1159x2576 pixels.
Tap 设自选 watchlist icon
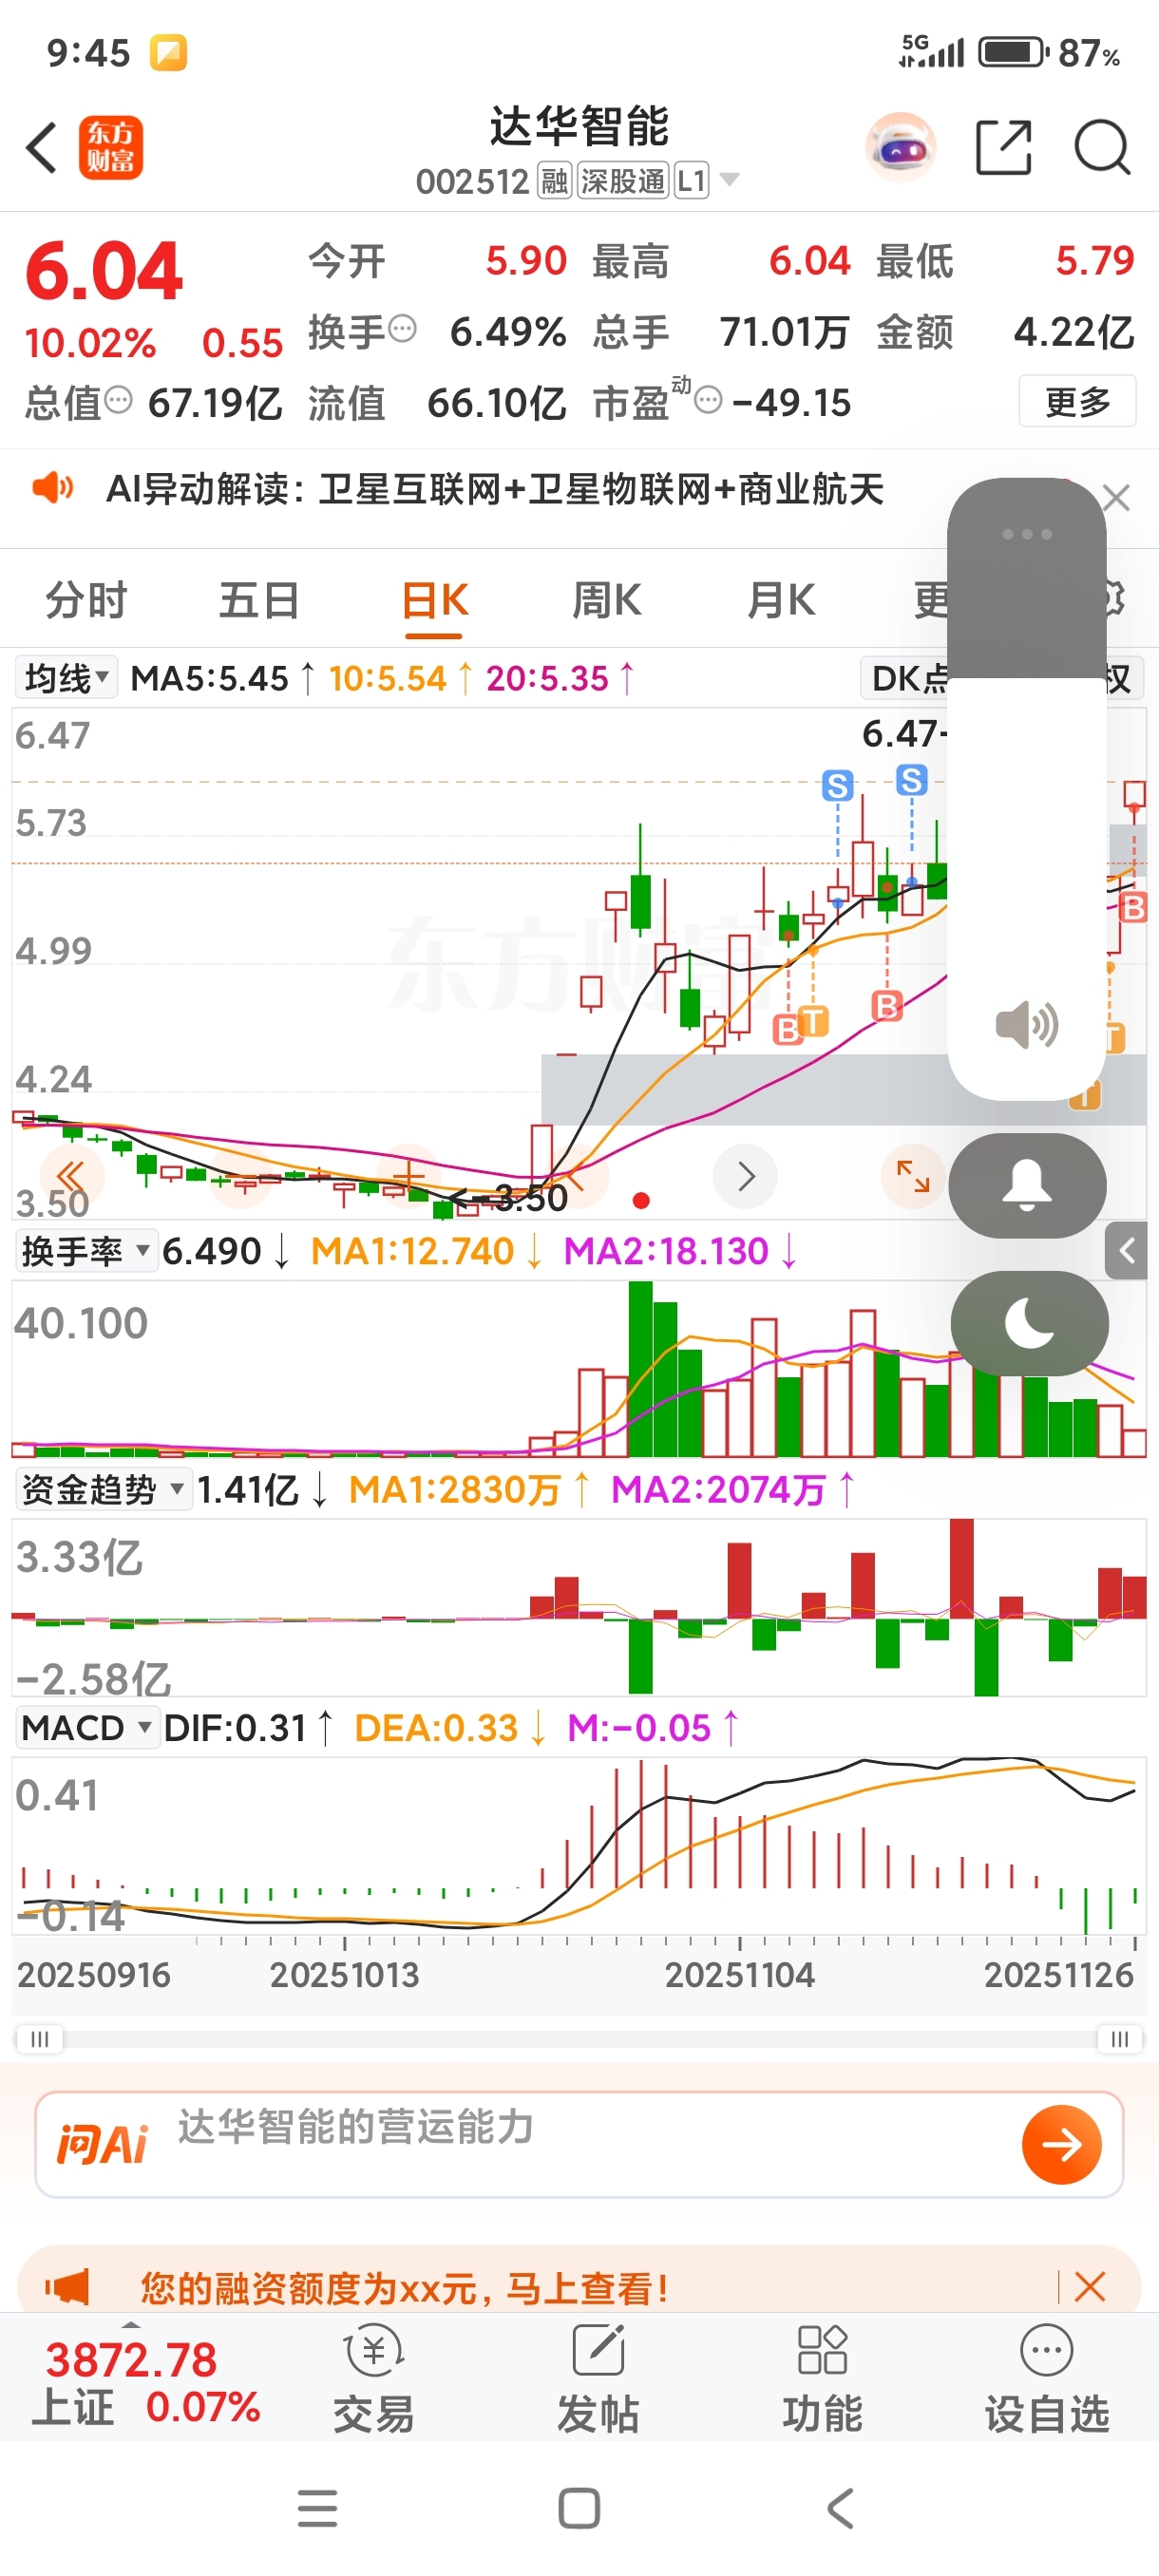pos(1047,2378)
